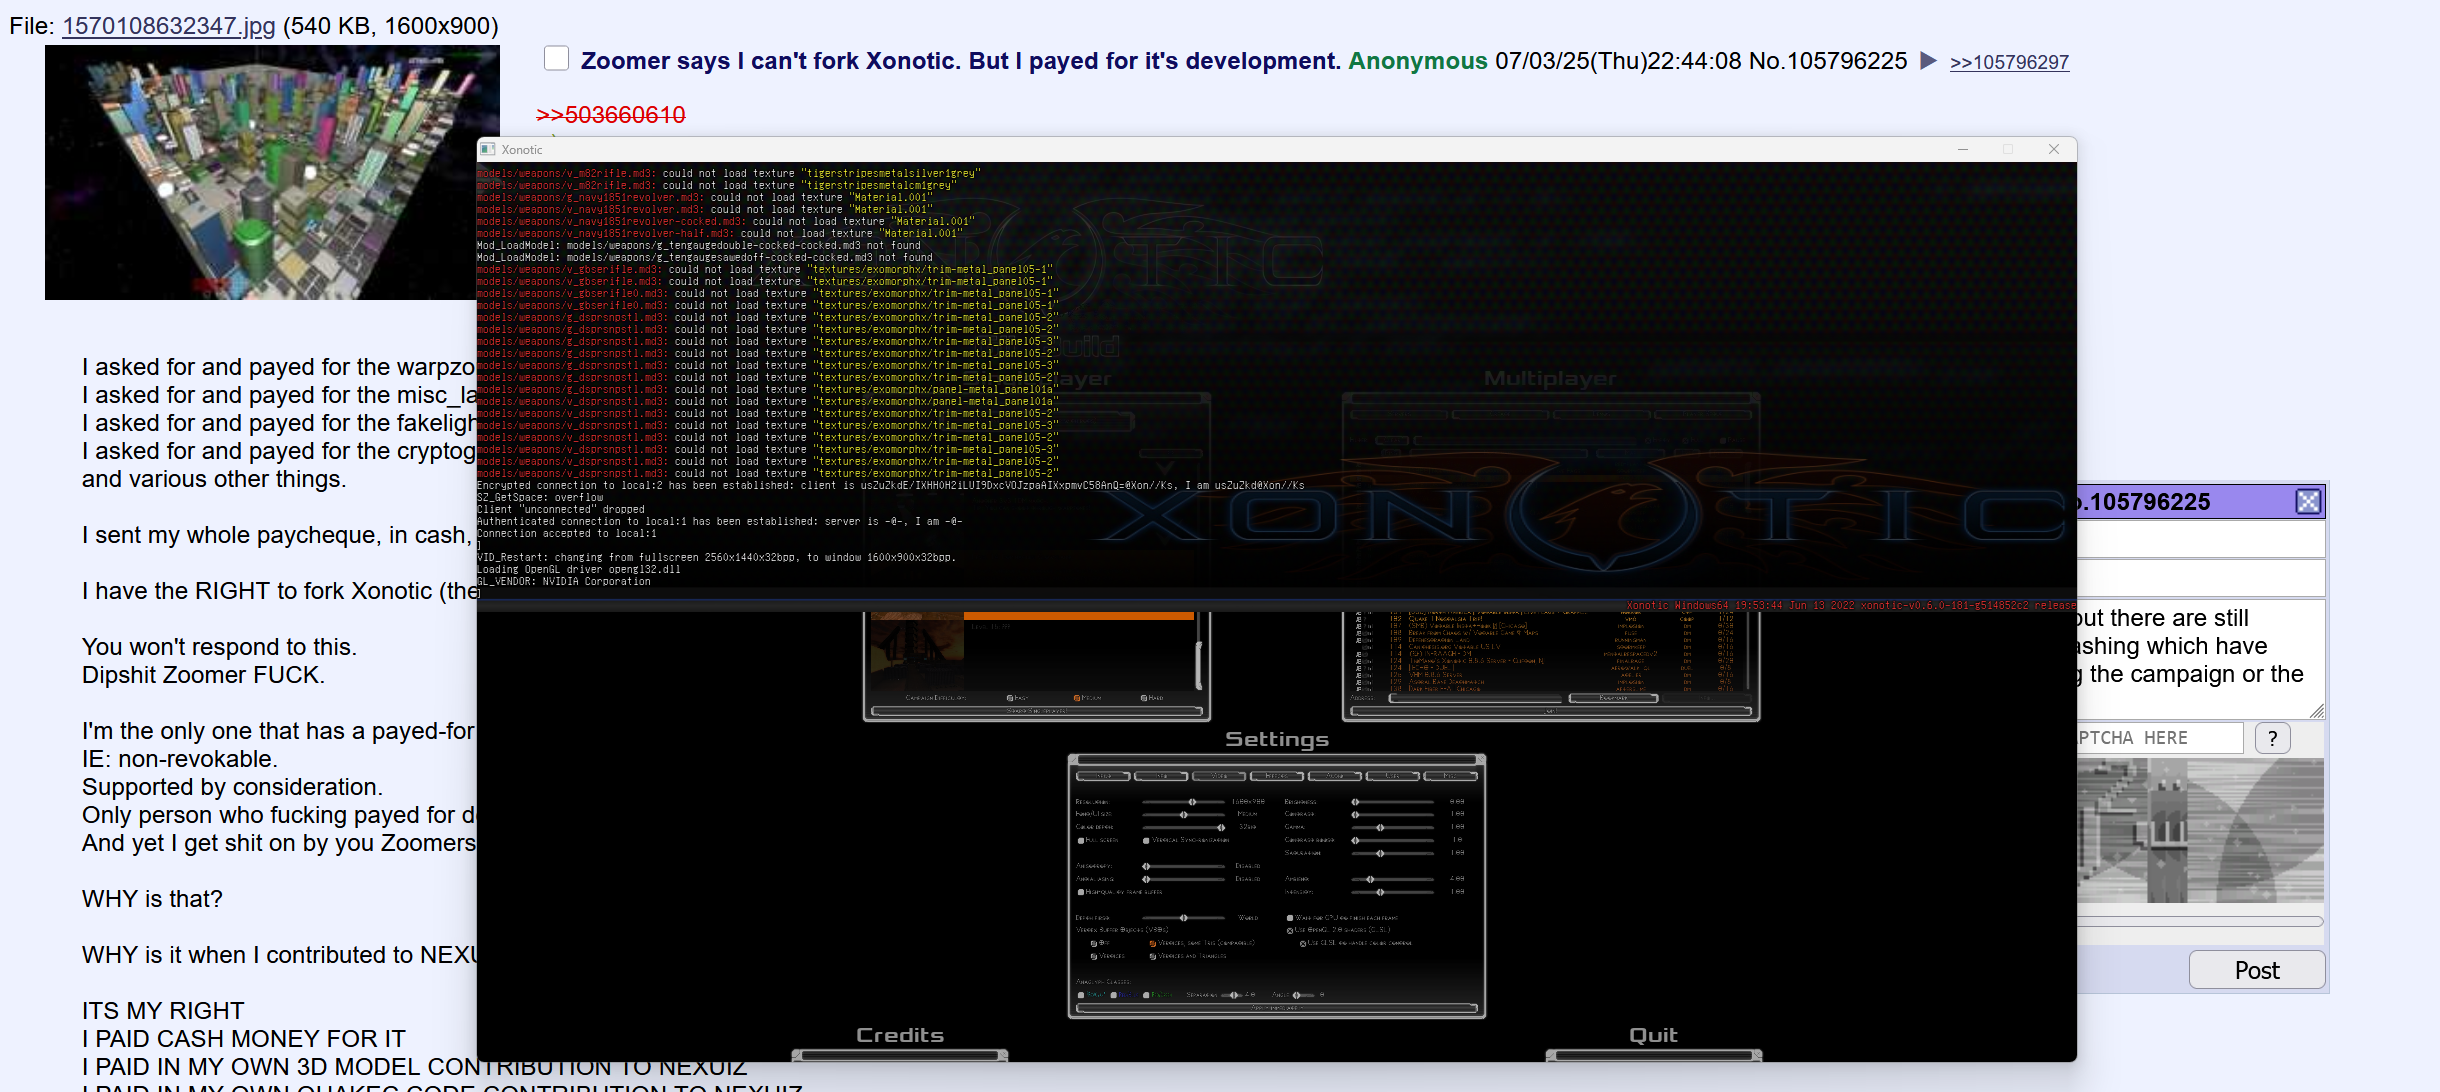The height and width of the screenshot is (1092, 2440).
Task: Adjust anaglyph Separation slider
Action: pyautogui.click(x=1232, y=995)
